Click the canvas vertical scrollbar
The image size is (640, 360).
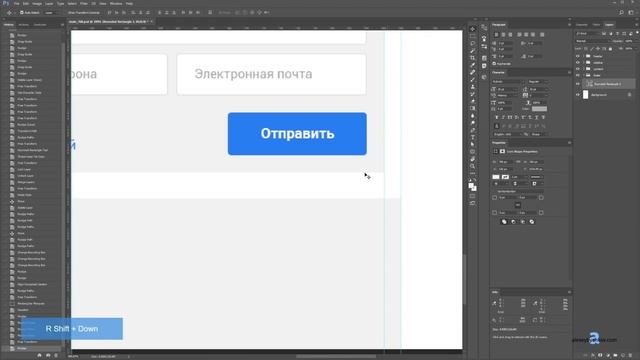click(464, 280)
